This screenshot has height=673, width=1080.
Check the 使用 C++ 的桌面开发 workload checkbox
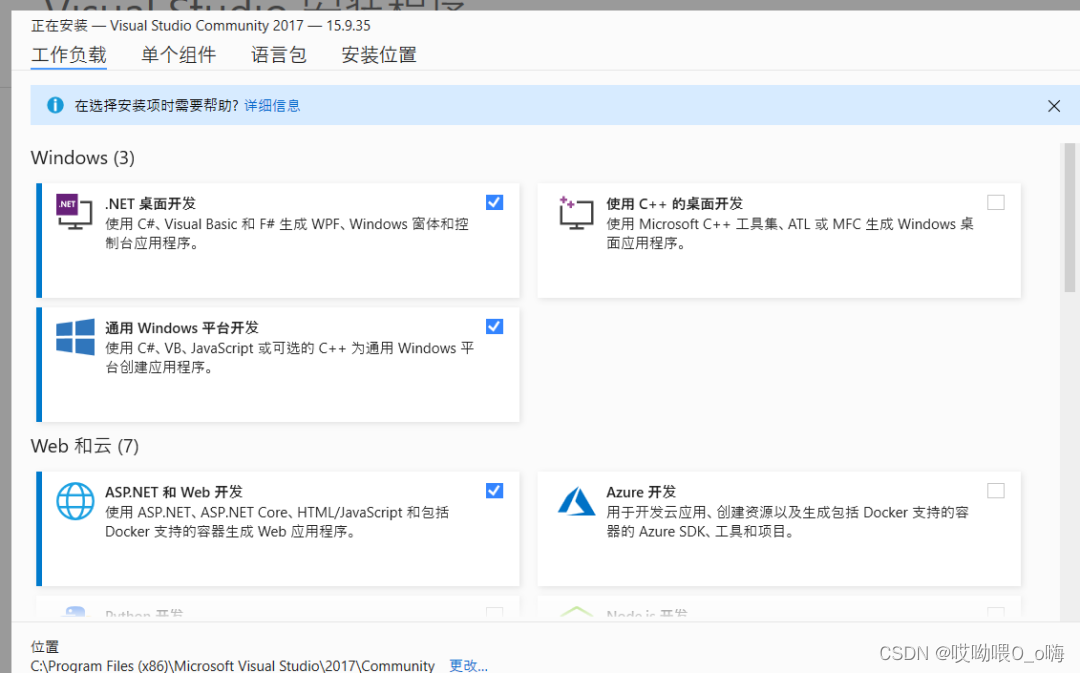point(996,203)
